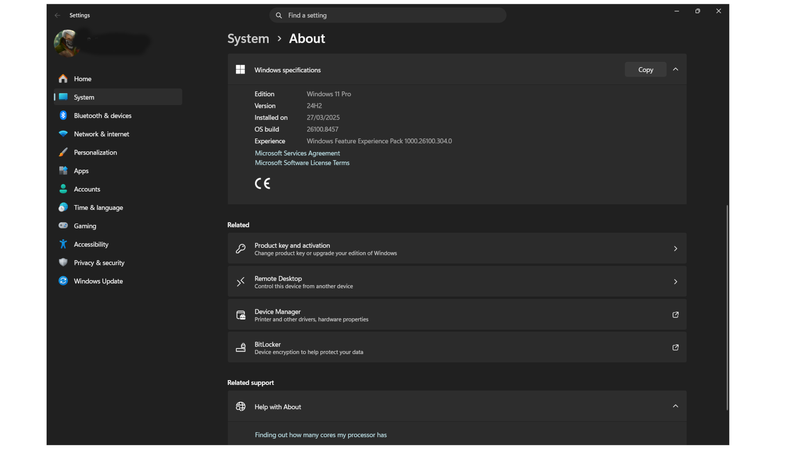Click the Apps sidebar icon
The image size is (800, 450).
coord(63,170)
